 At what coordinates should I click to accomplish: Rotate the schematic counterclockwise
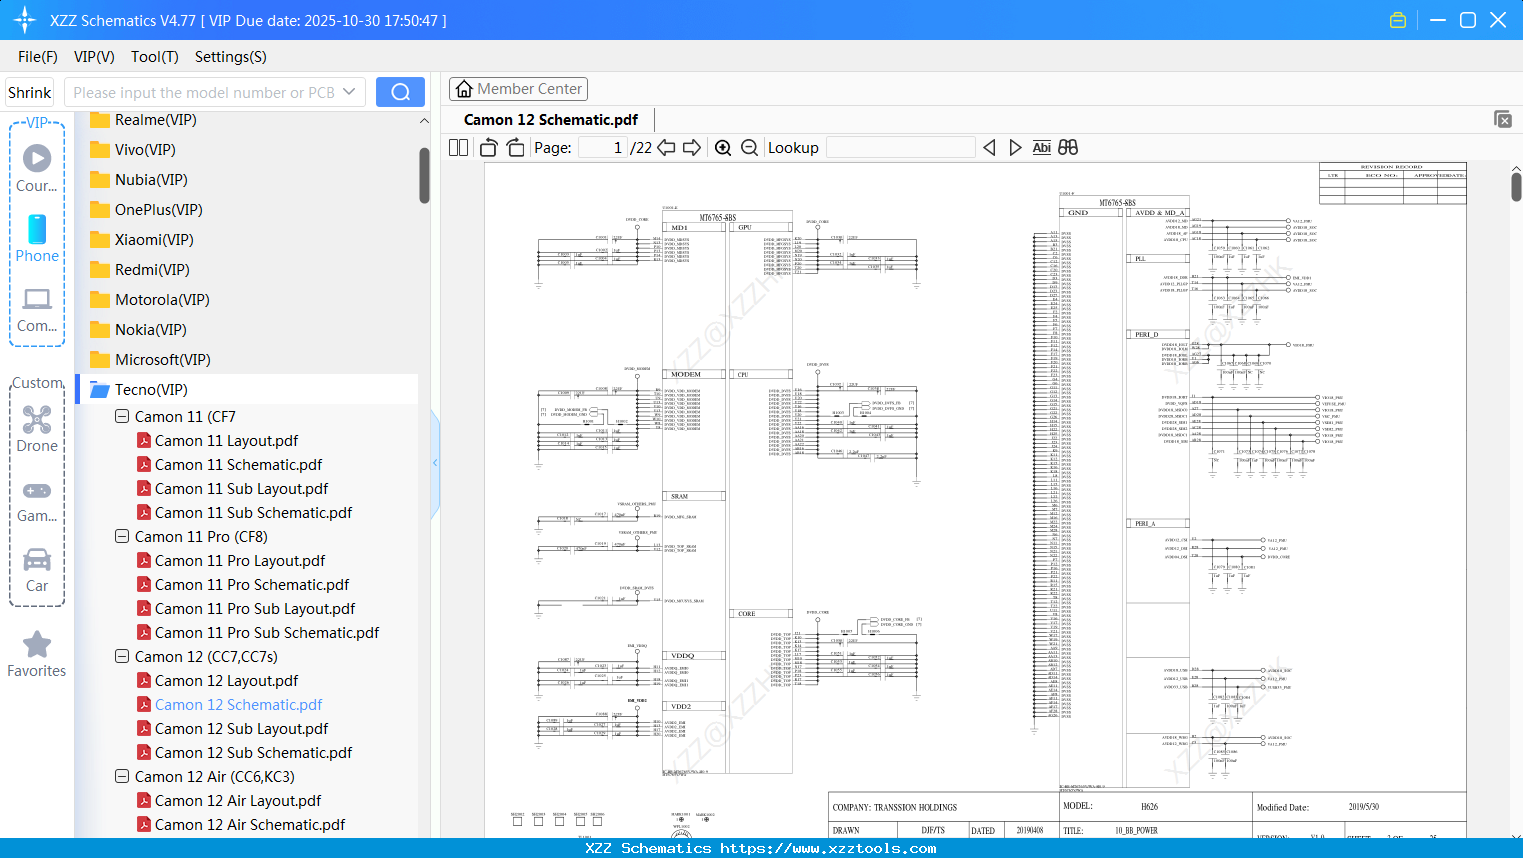[x=488, y=147]
